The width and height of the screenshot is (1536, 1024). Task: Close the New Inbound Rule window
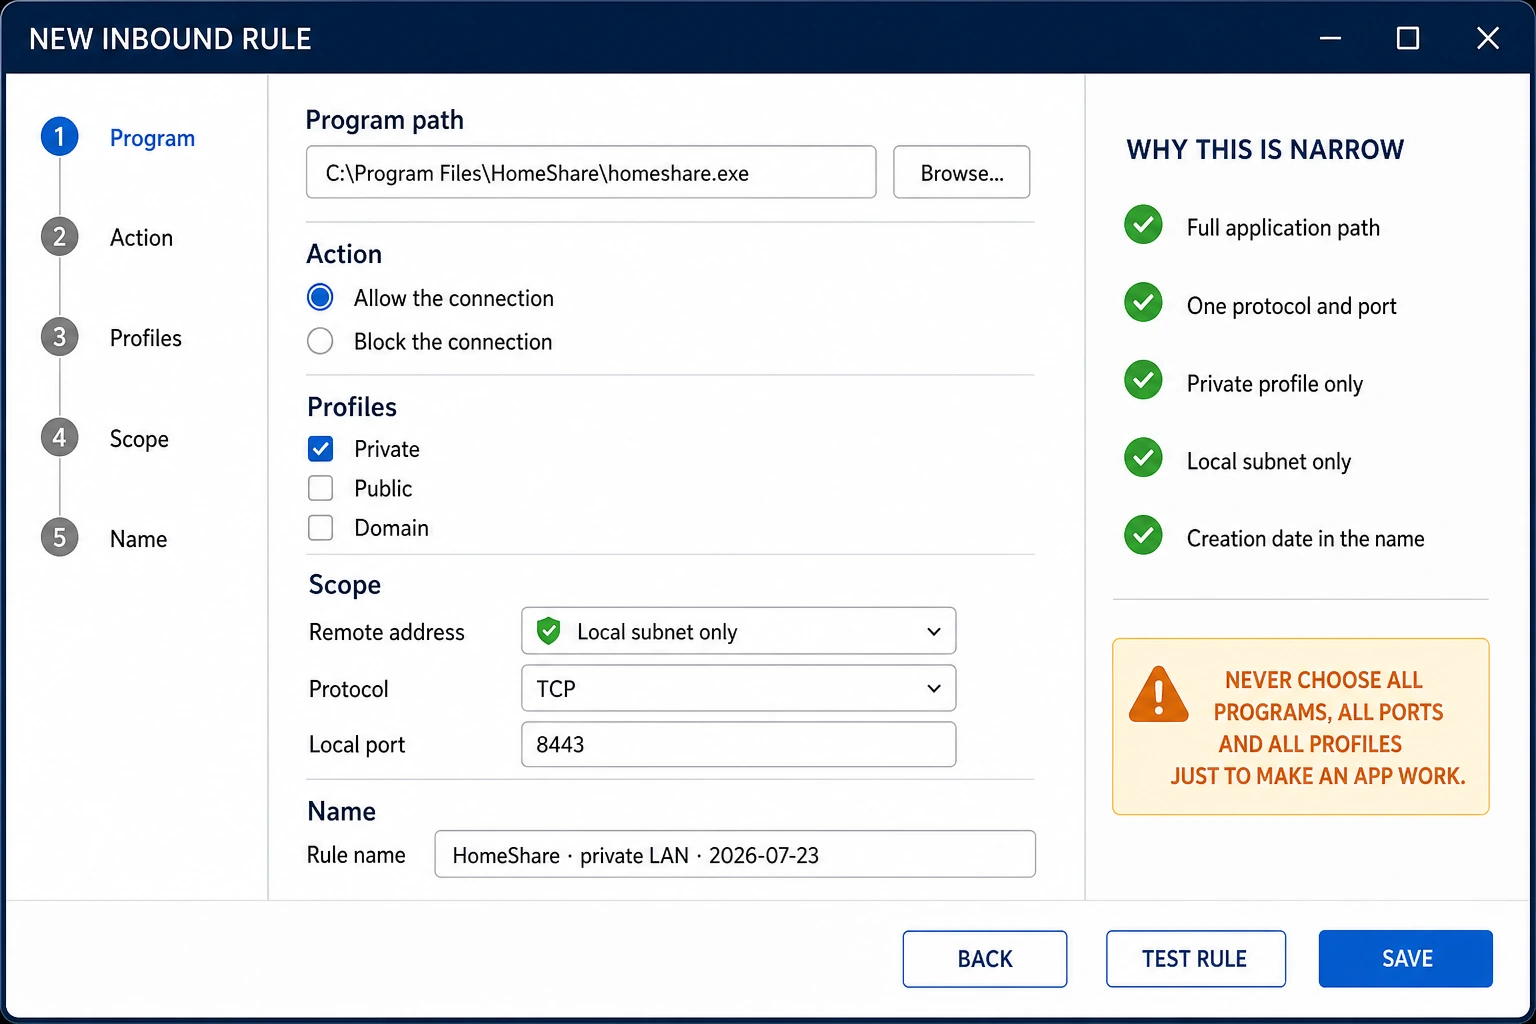(x=1488, y=38)
